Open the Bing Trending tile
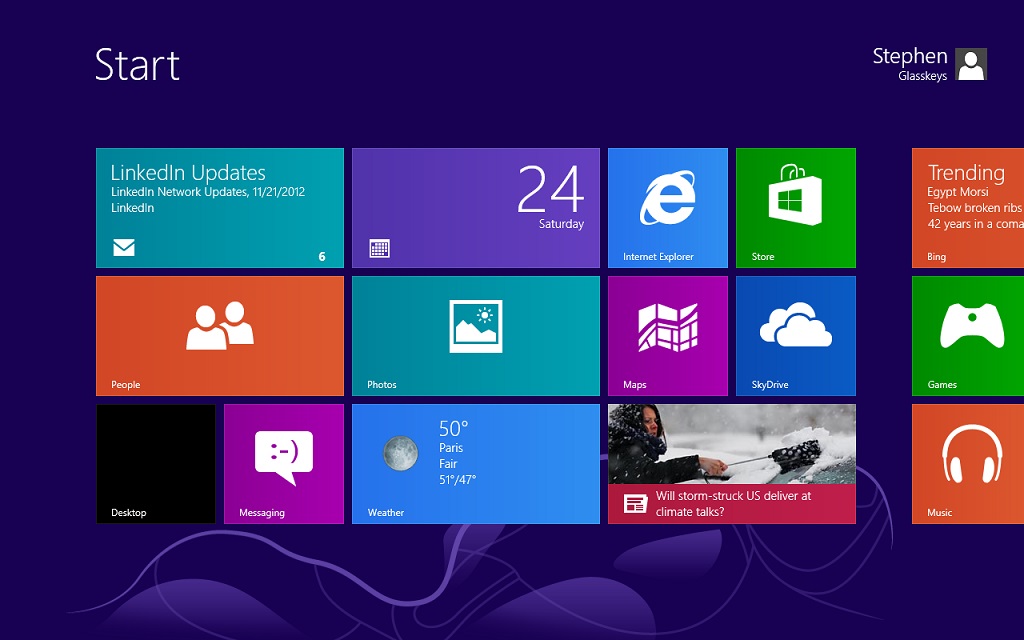 pyautogui.click(x=968, y=207)
